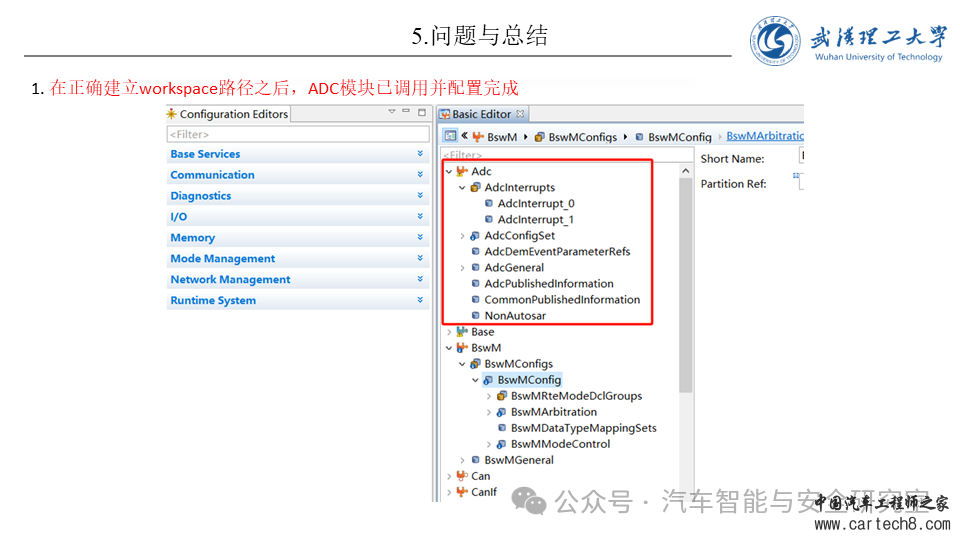Expand the BswMGeneral node arrow

462,460
